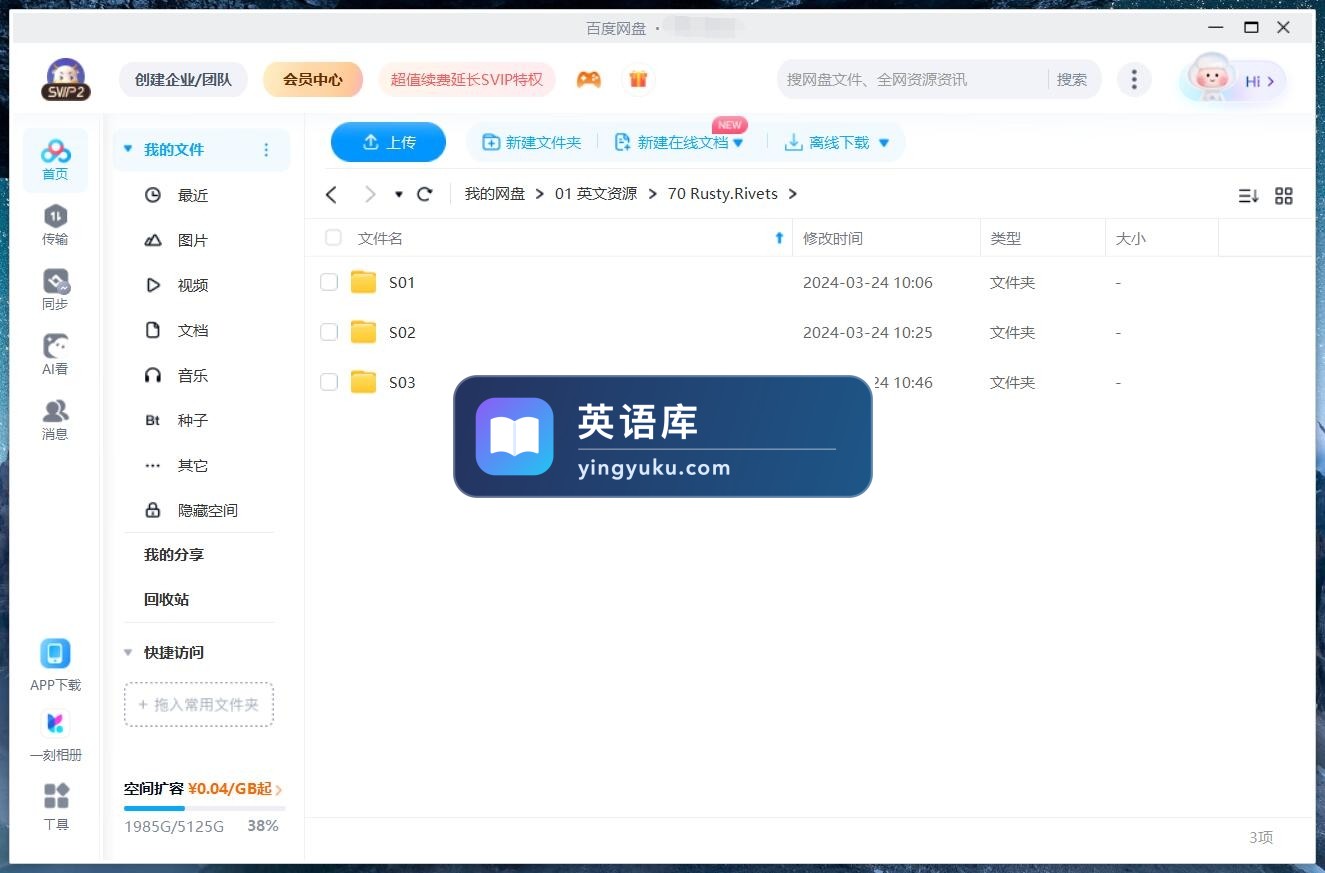Image resolution: width=1325 pixels, height=873 pixels.
Task: Open 工具 tools panel
Action: (x=56, y=806)
